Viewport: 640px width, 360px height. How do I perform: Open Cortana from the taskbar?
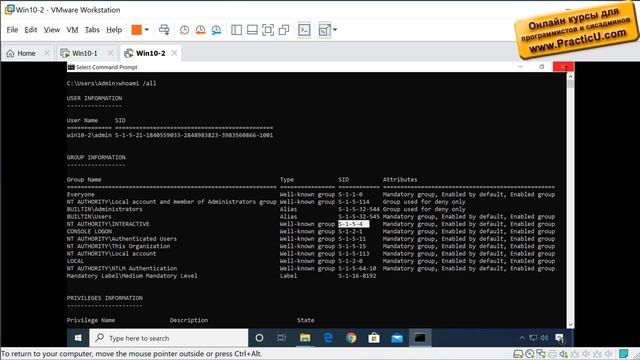coord(259,338)
